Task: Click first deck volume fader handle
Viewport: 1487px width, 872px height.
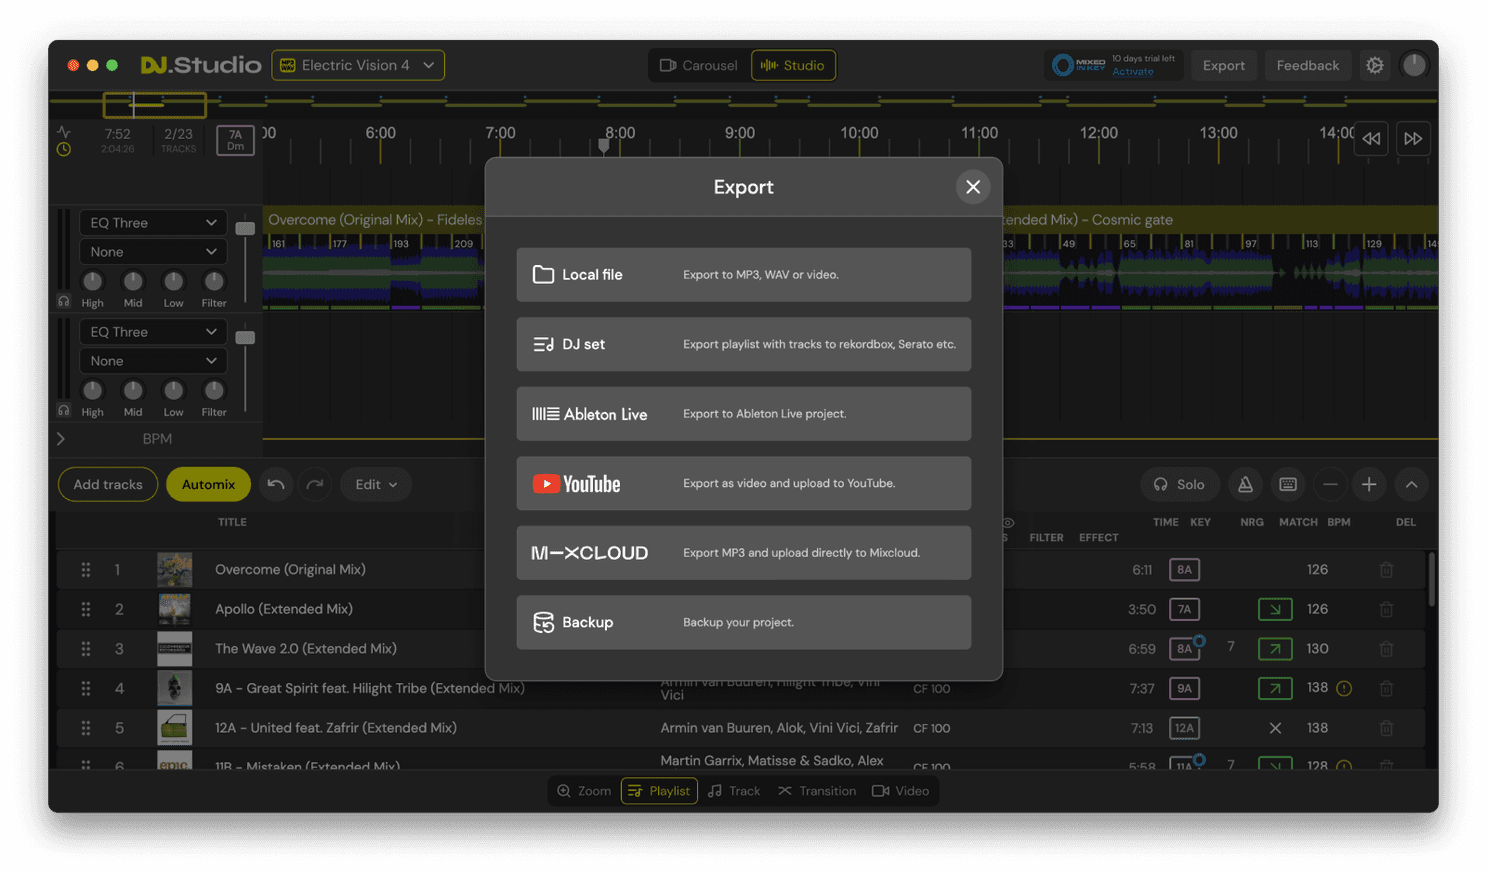Action: pos(245,229)
